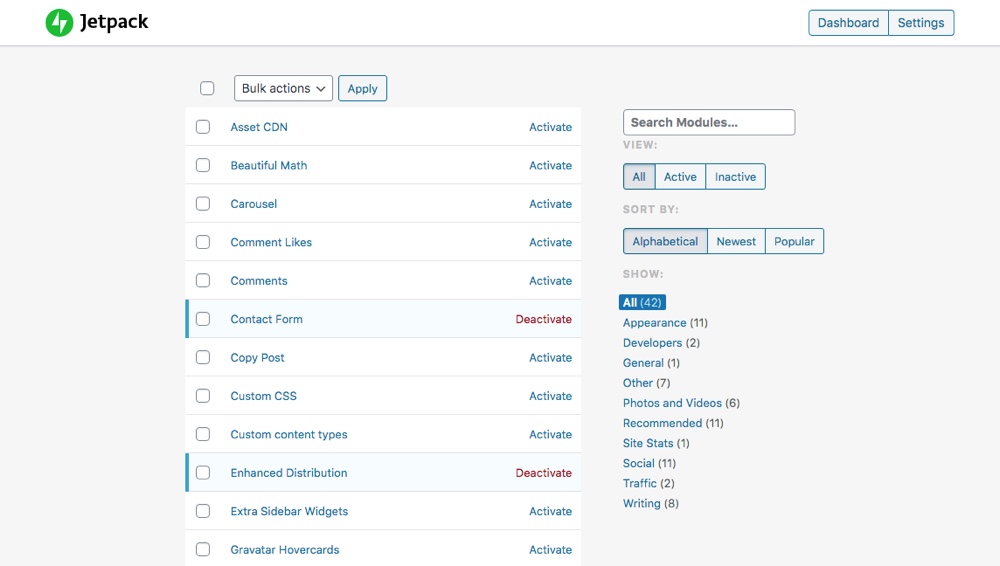
Task: Filter by Developers (2) category
Action: click(x=661, y=343)
